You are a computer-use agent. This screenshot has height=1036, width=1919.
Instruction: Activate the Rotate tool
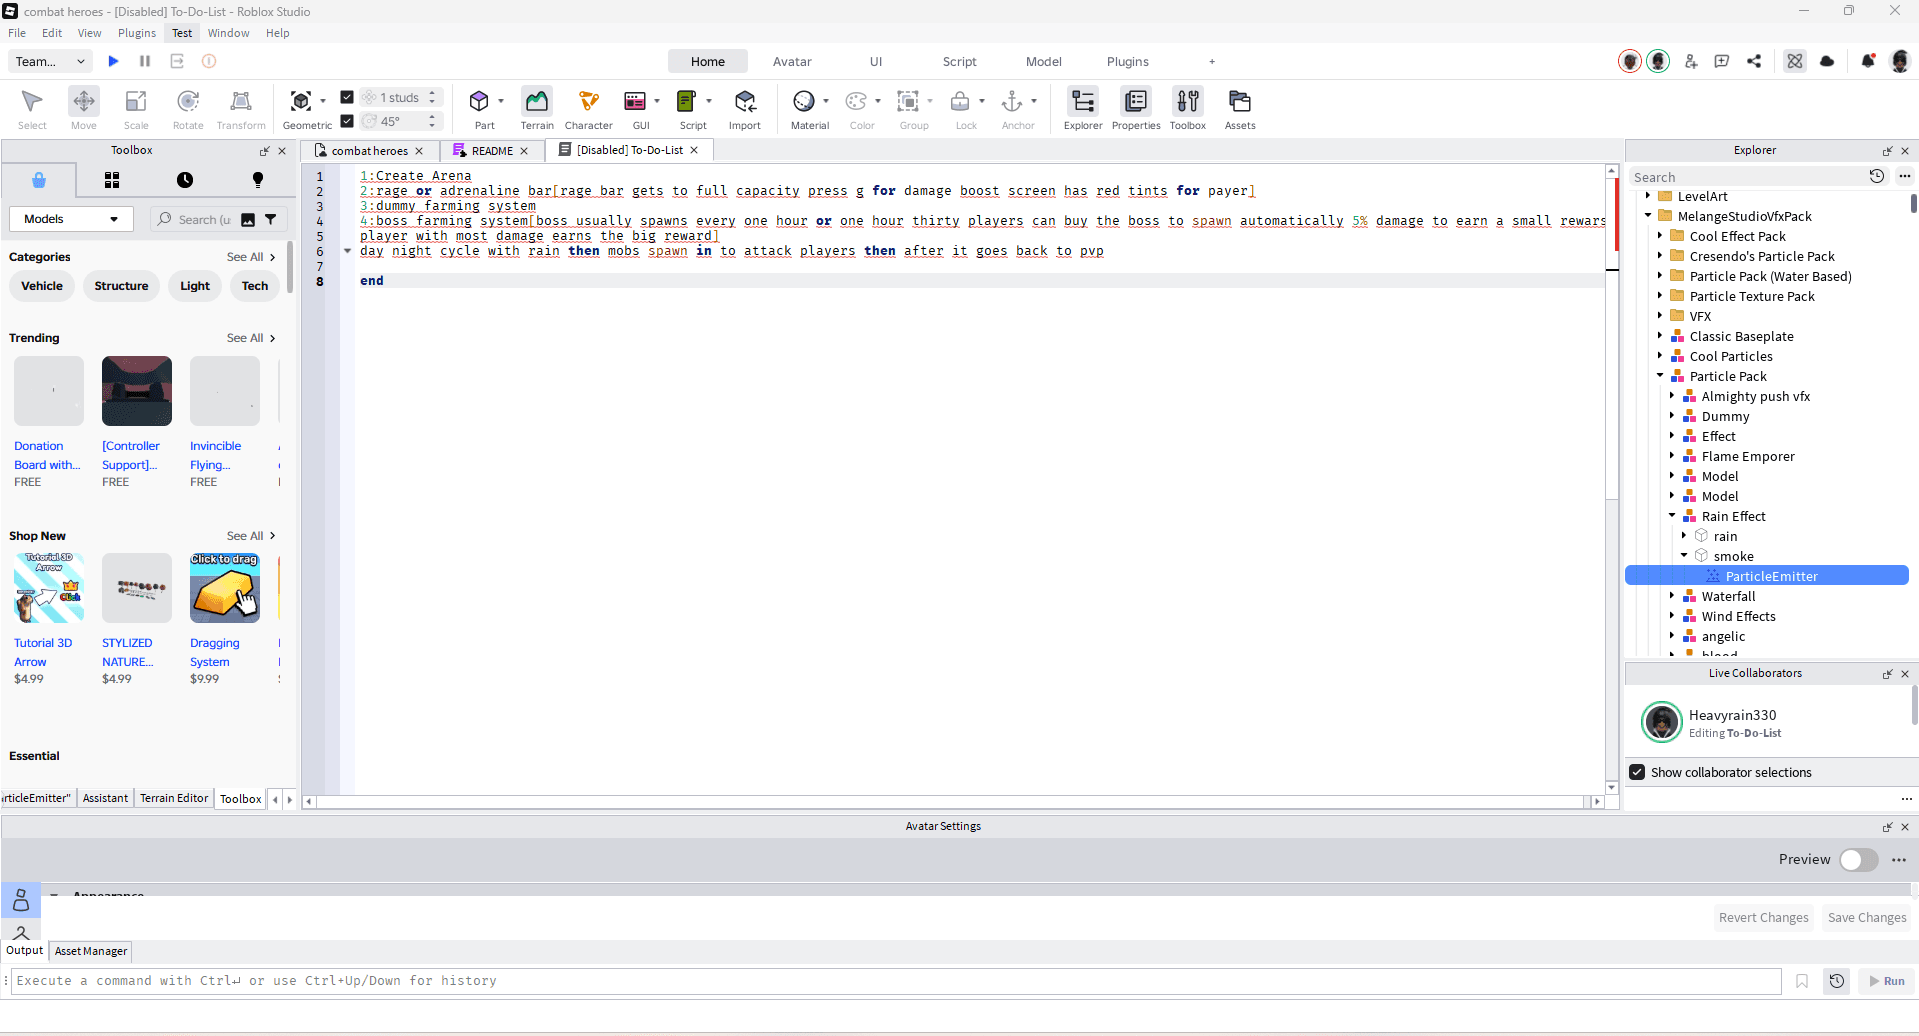click(x=188, y=108)
